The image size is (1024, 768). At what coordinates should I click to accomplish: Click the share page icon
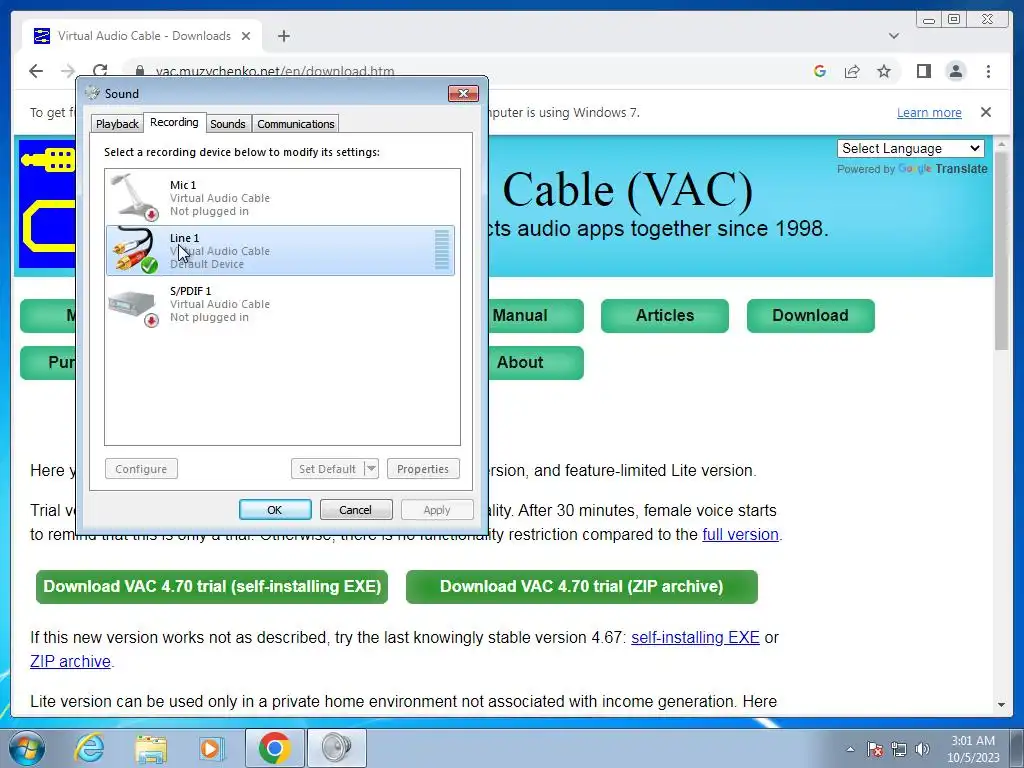tap(852, 71)
